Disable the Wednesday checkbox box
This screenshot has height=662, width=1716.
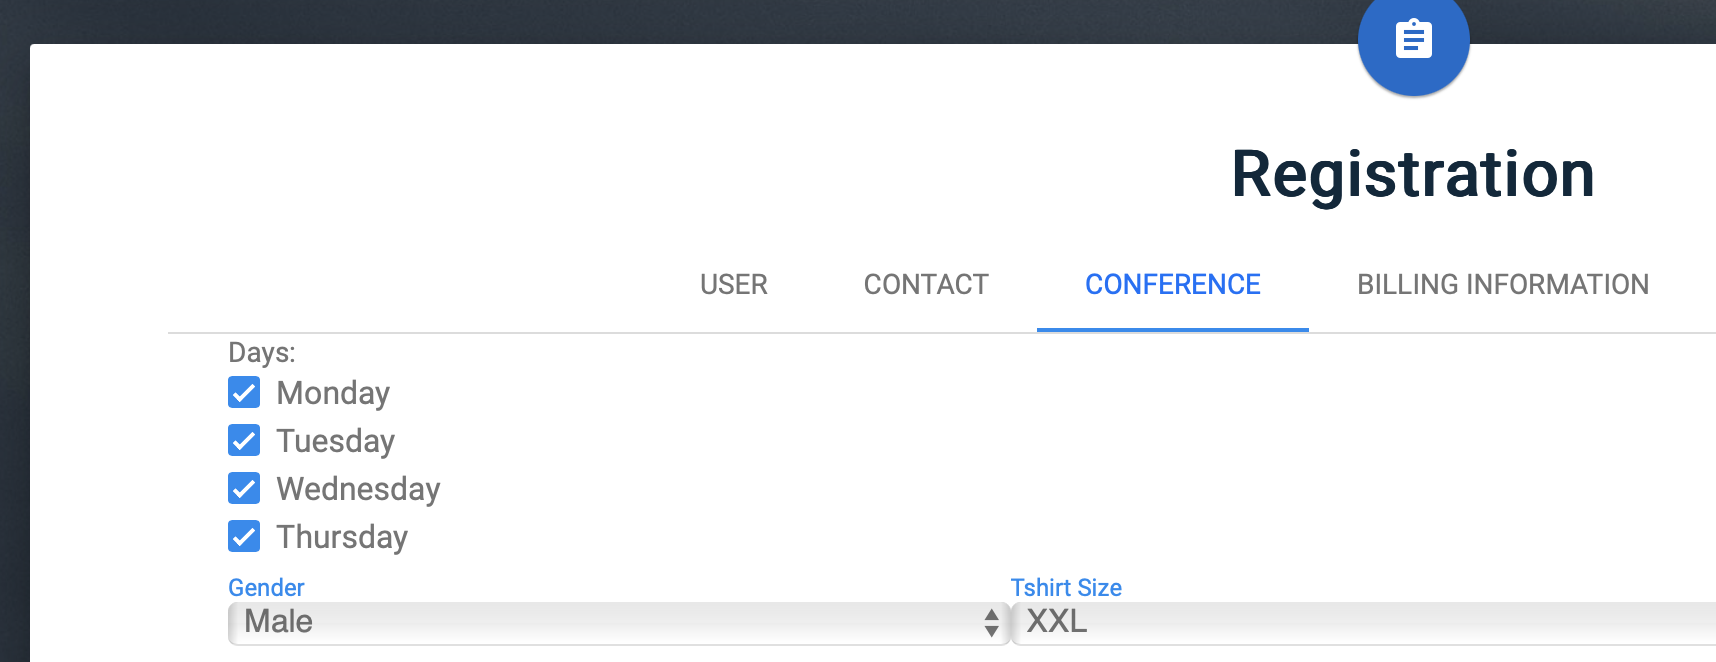point(244,488)
